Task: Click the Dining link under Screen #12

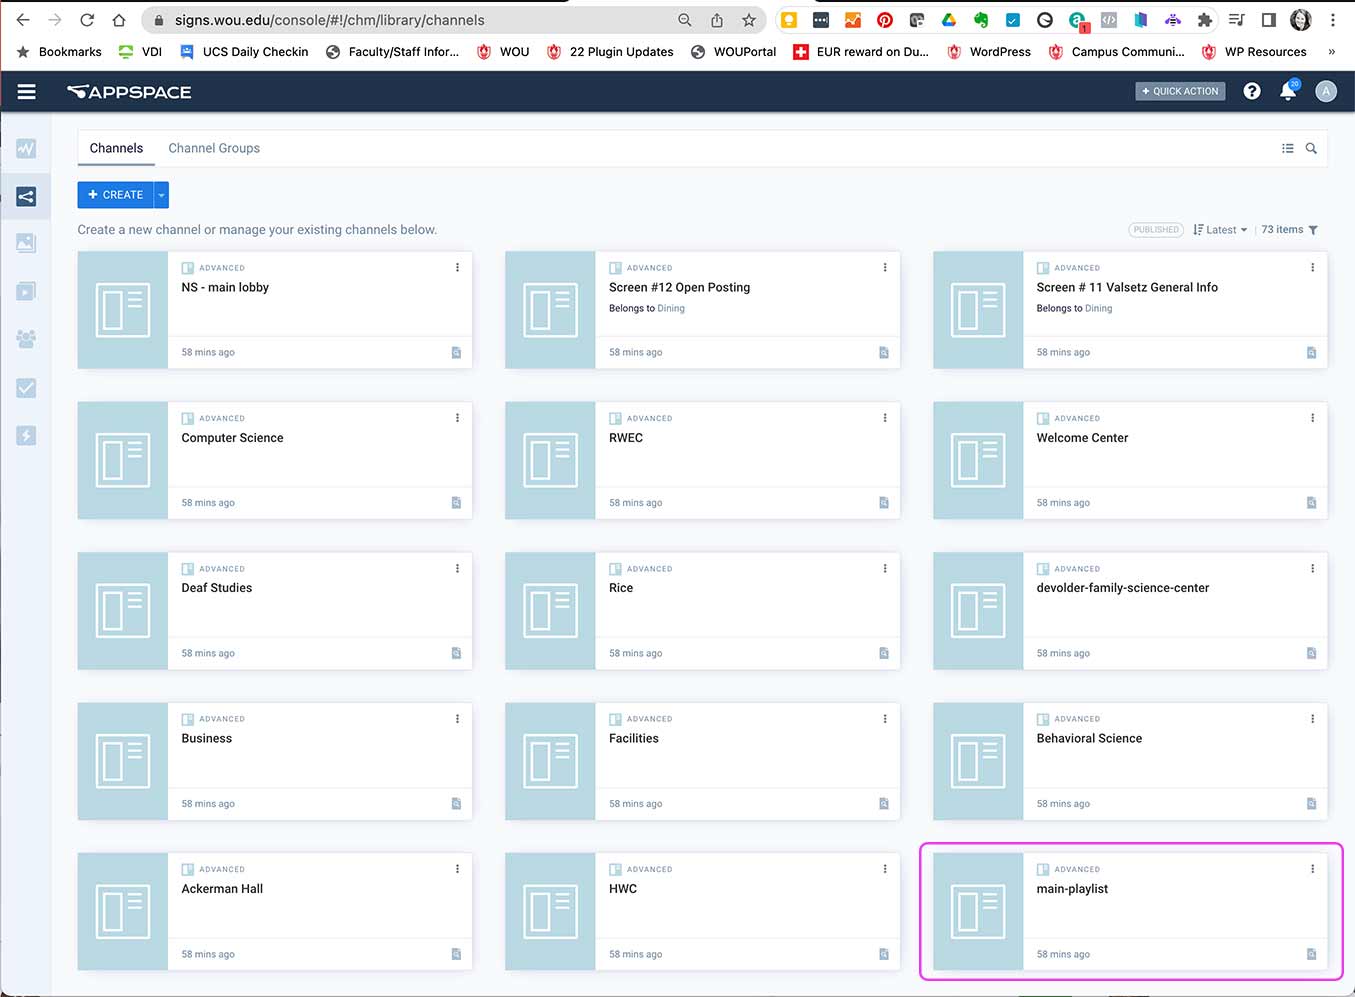Action: coord(671,309)
